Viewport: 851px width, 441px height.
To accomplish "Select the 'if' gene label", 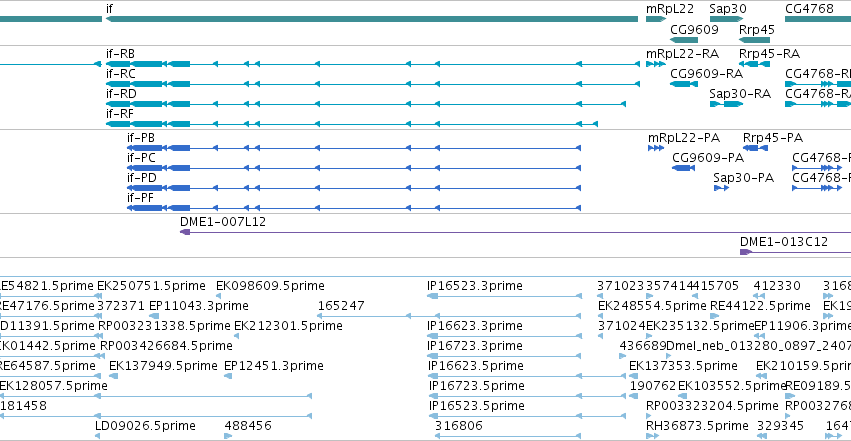I will pos(109,9).
